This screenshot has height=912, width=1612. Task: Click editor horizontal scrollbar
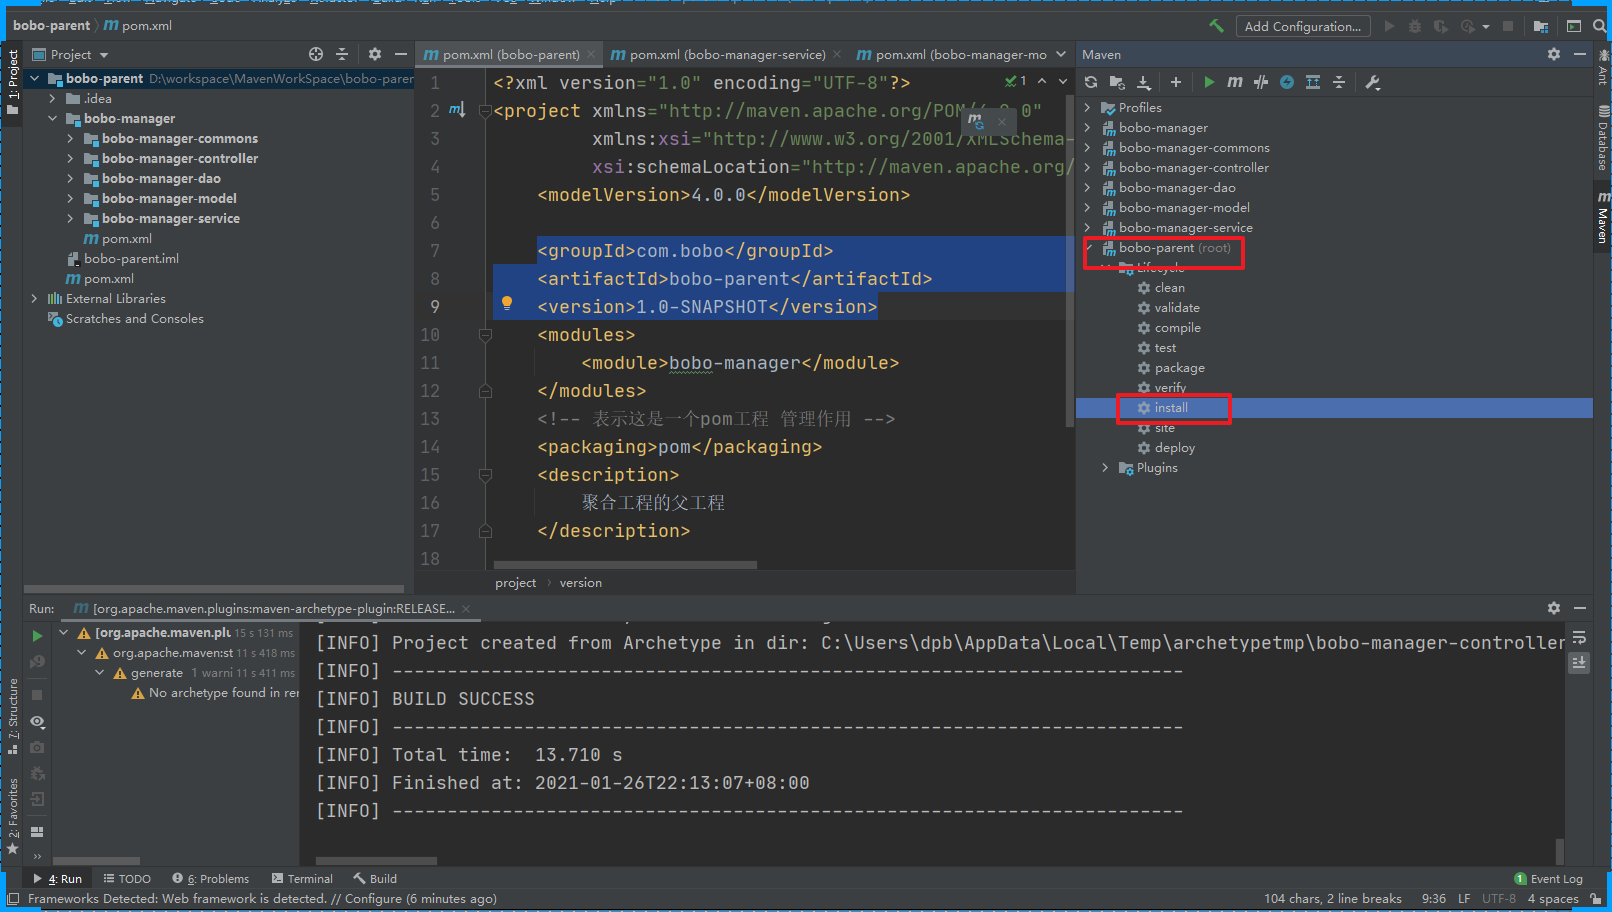click(x=625, y=564)
